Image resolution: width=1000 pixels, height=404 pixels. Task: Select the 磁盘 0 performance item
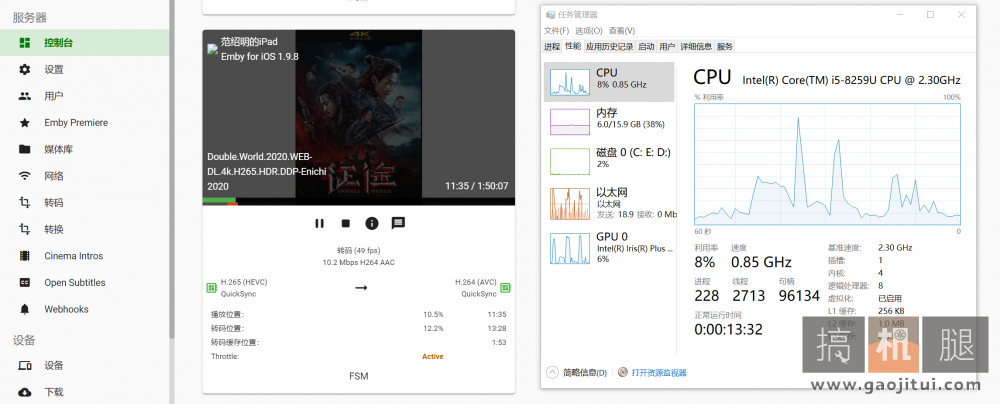(609, 161)
